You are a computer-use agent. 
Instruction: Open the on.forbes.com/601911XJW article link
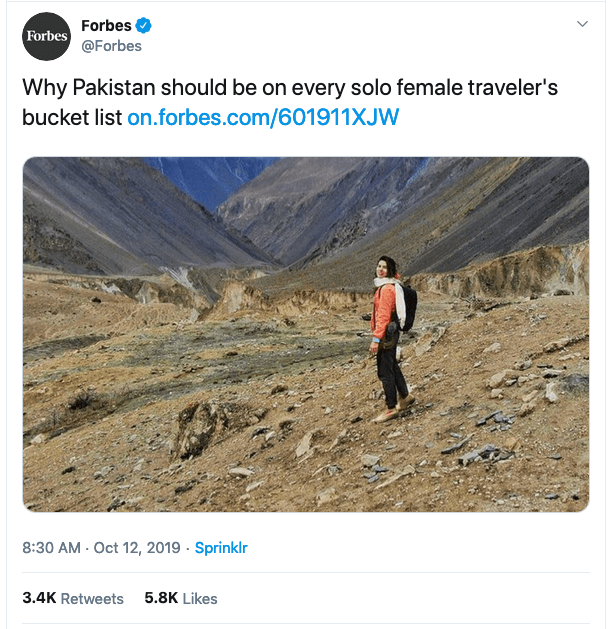[x=263, y=117]
